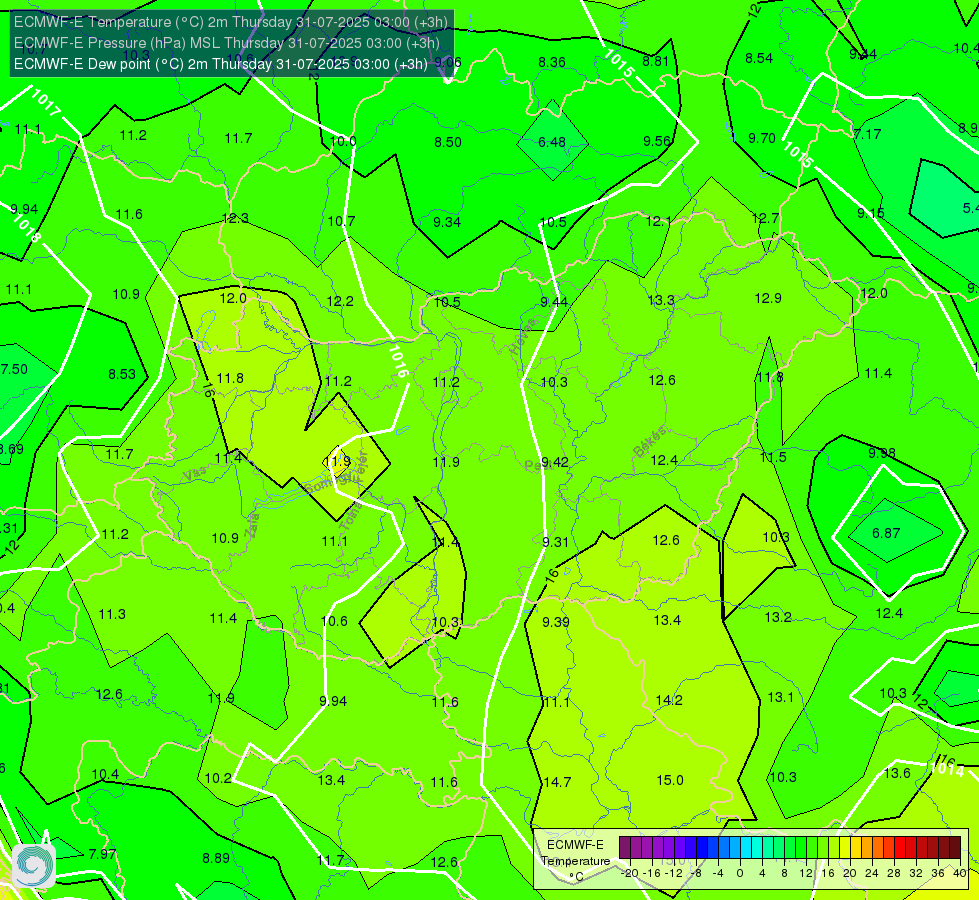Click the 7.97 temperature value
This screenshot has width=979, height=900.
pos(102,854)
